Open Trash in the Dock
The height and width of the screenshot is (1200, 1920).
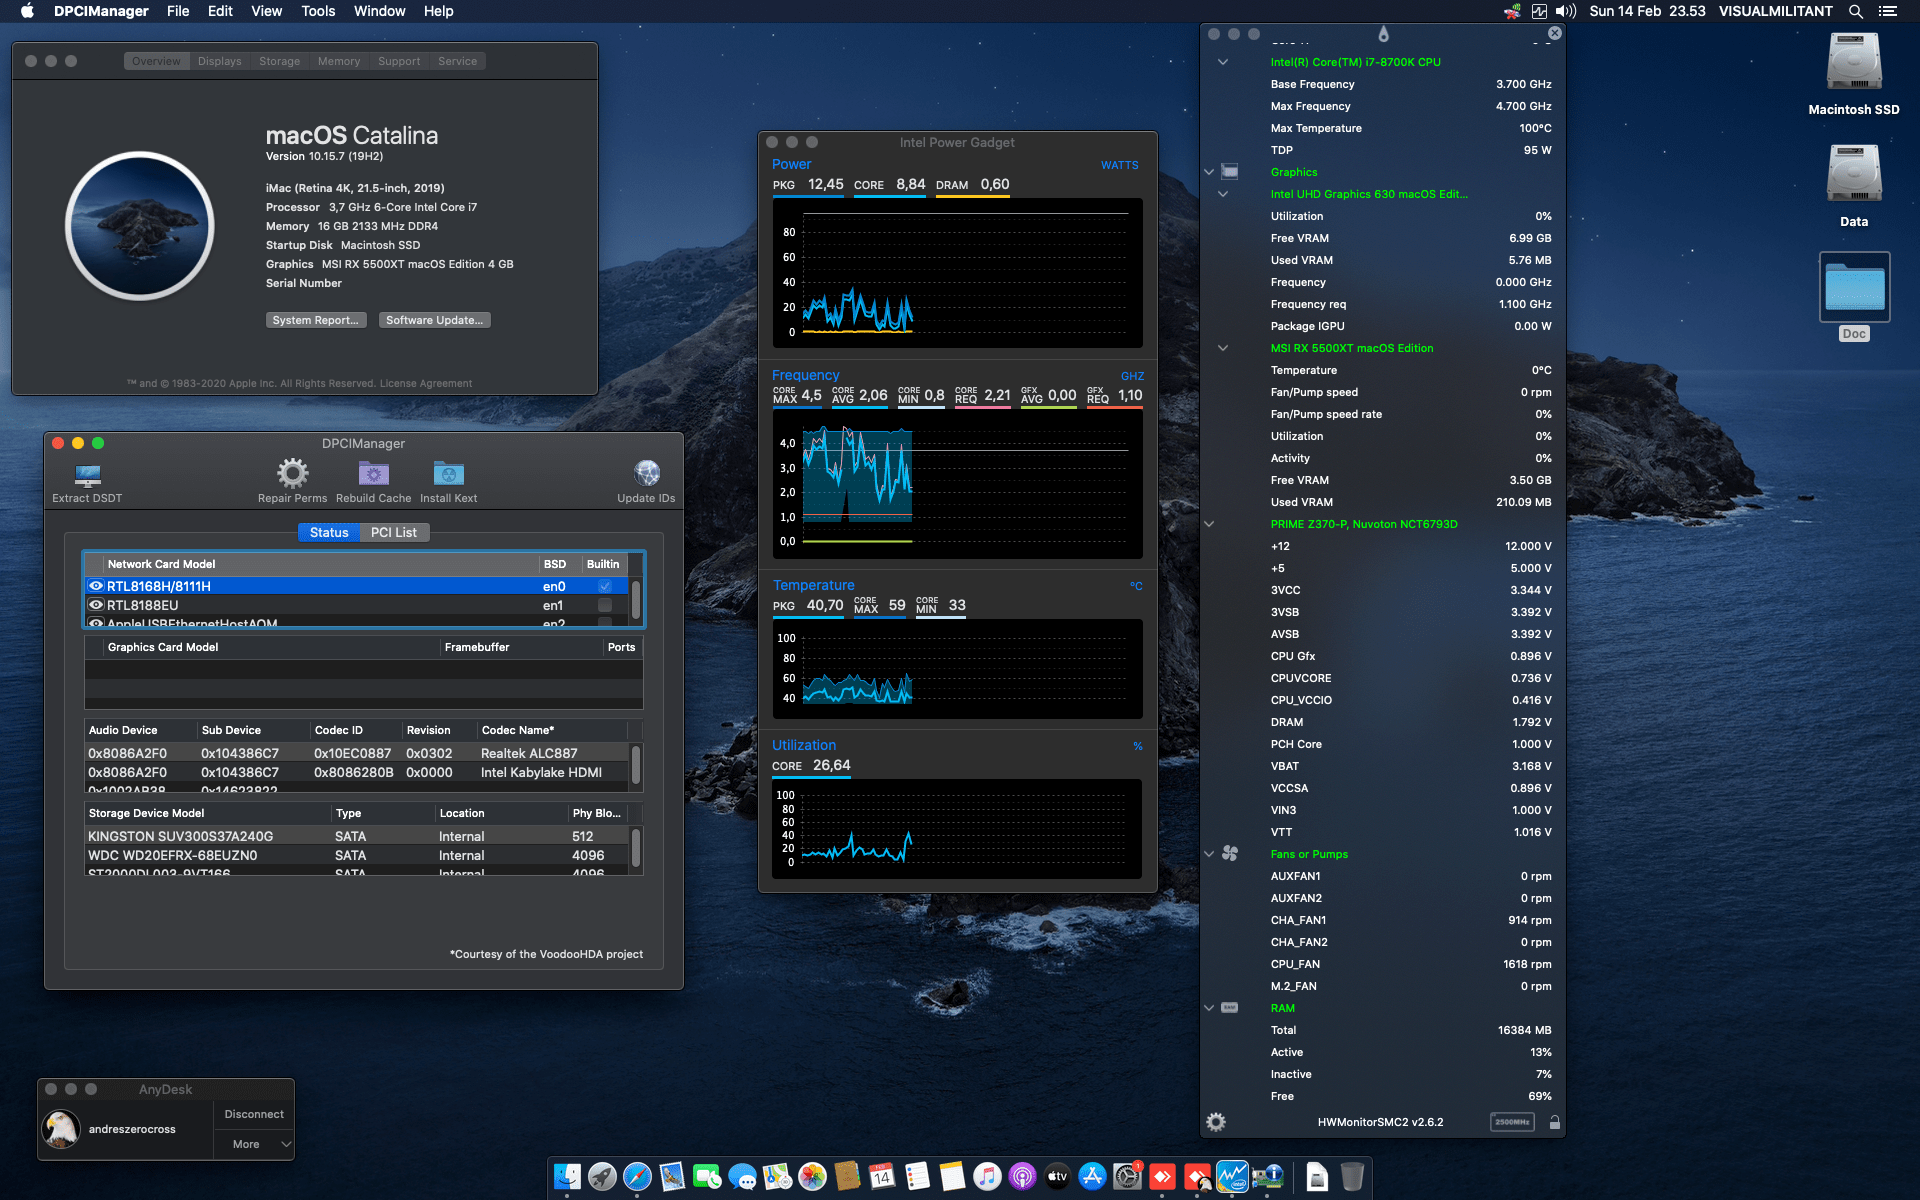[1352, 1177]
